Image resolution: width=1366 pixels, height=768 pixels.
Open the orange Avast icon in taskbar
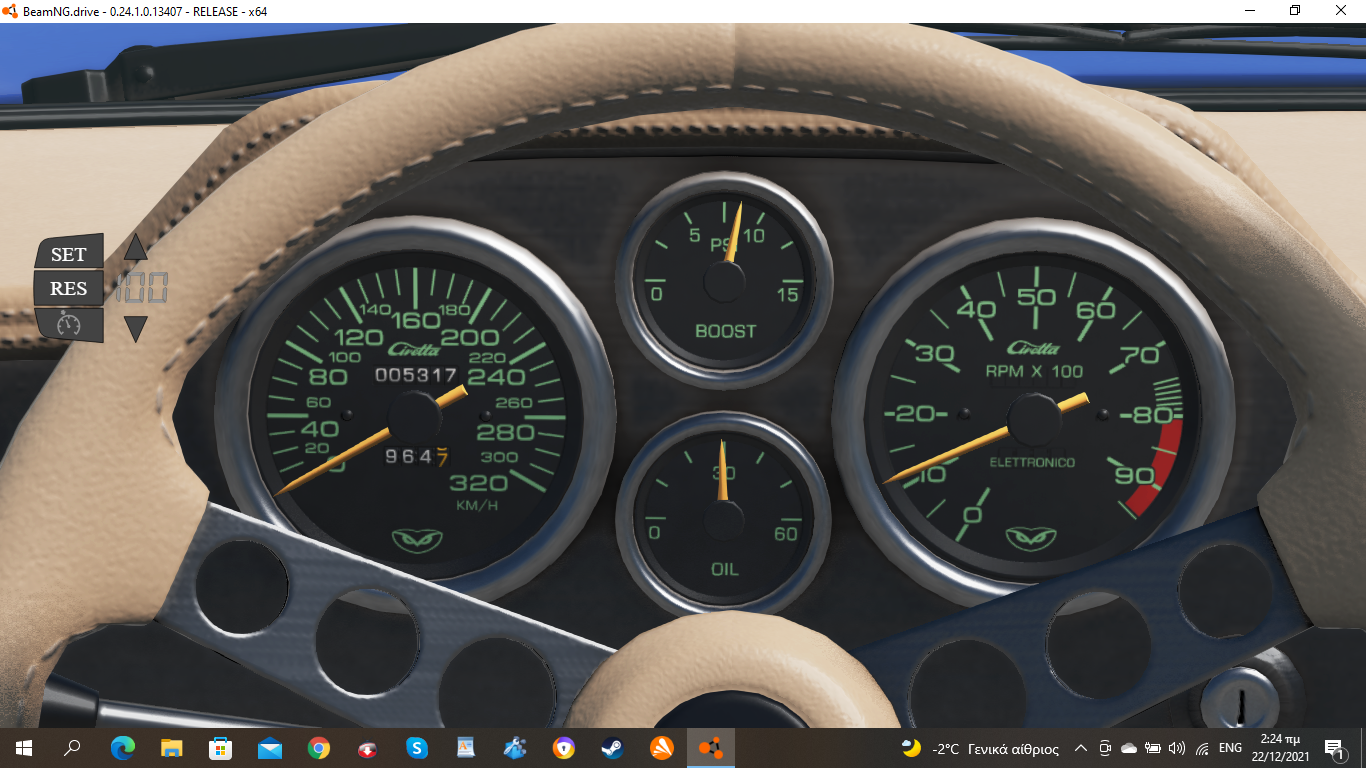[661, 747]
